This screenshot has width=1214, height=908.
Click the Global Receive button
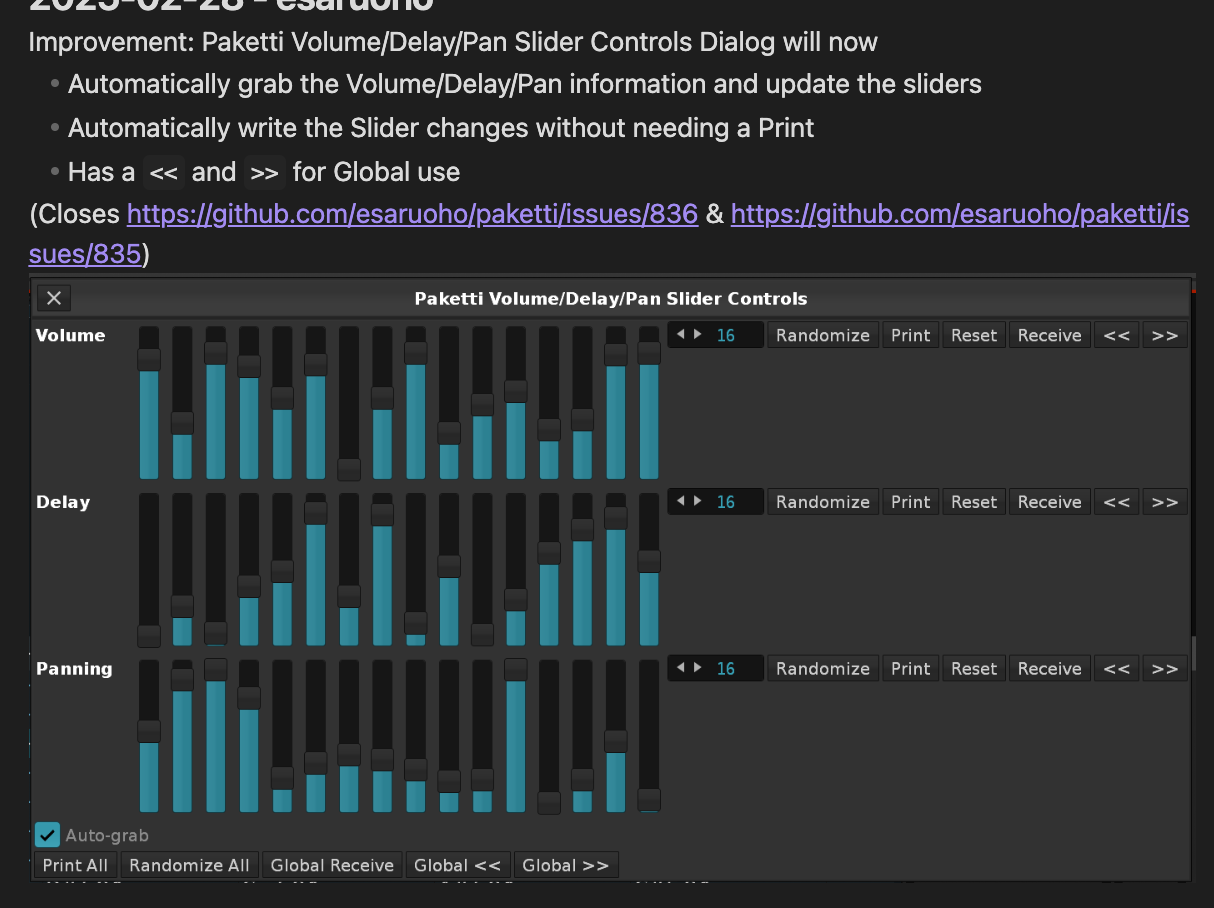pos(333,865)
